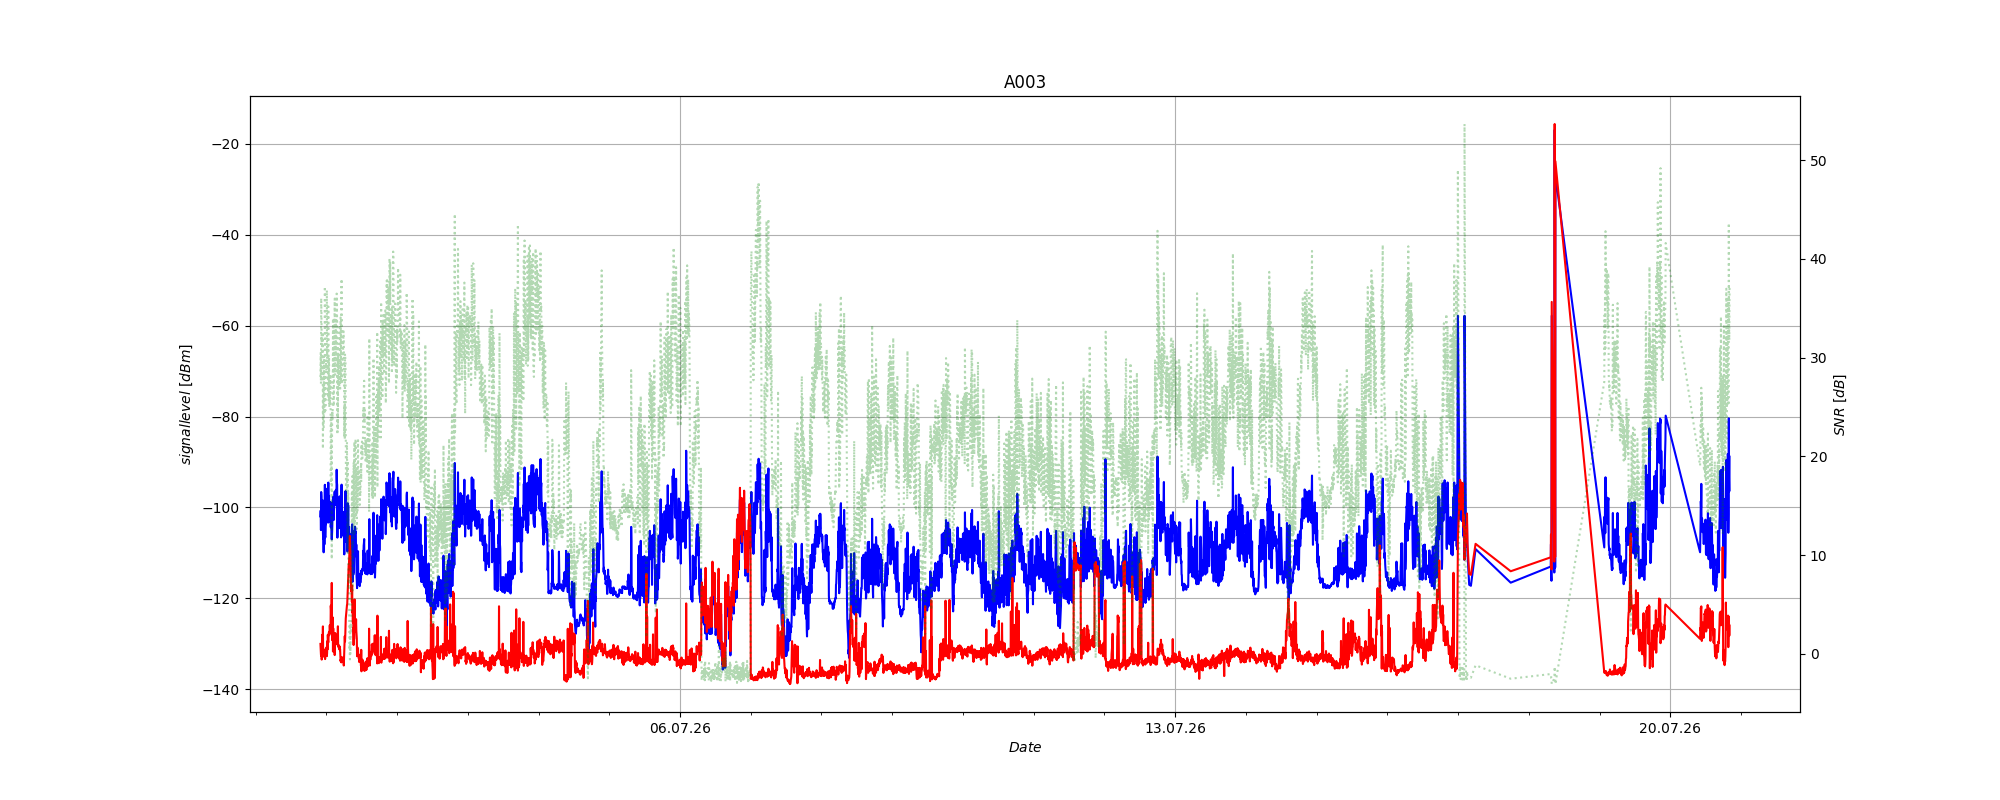This screenshot has width=2000, height=800.
Task: Click the 0 tick on the SNR axis
Action: click(1814, 655)
